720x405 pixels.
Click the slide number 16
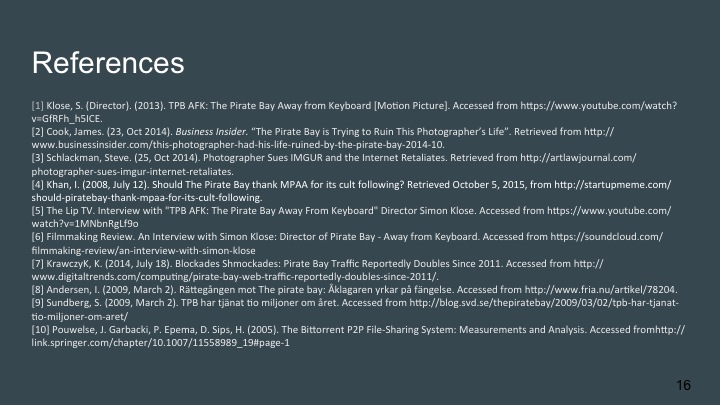684,385
